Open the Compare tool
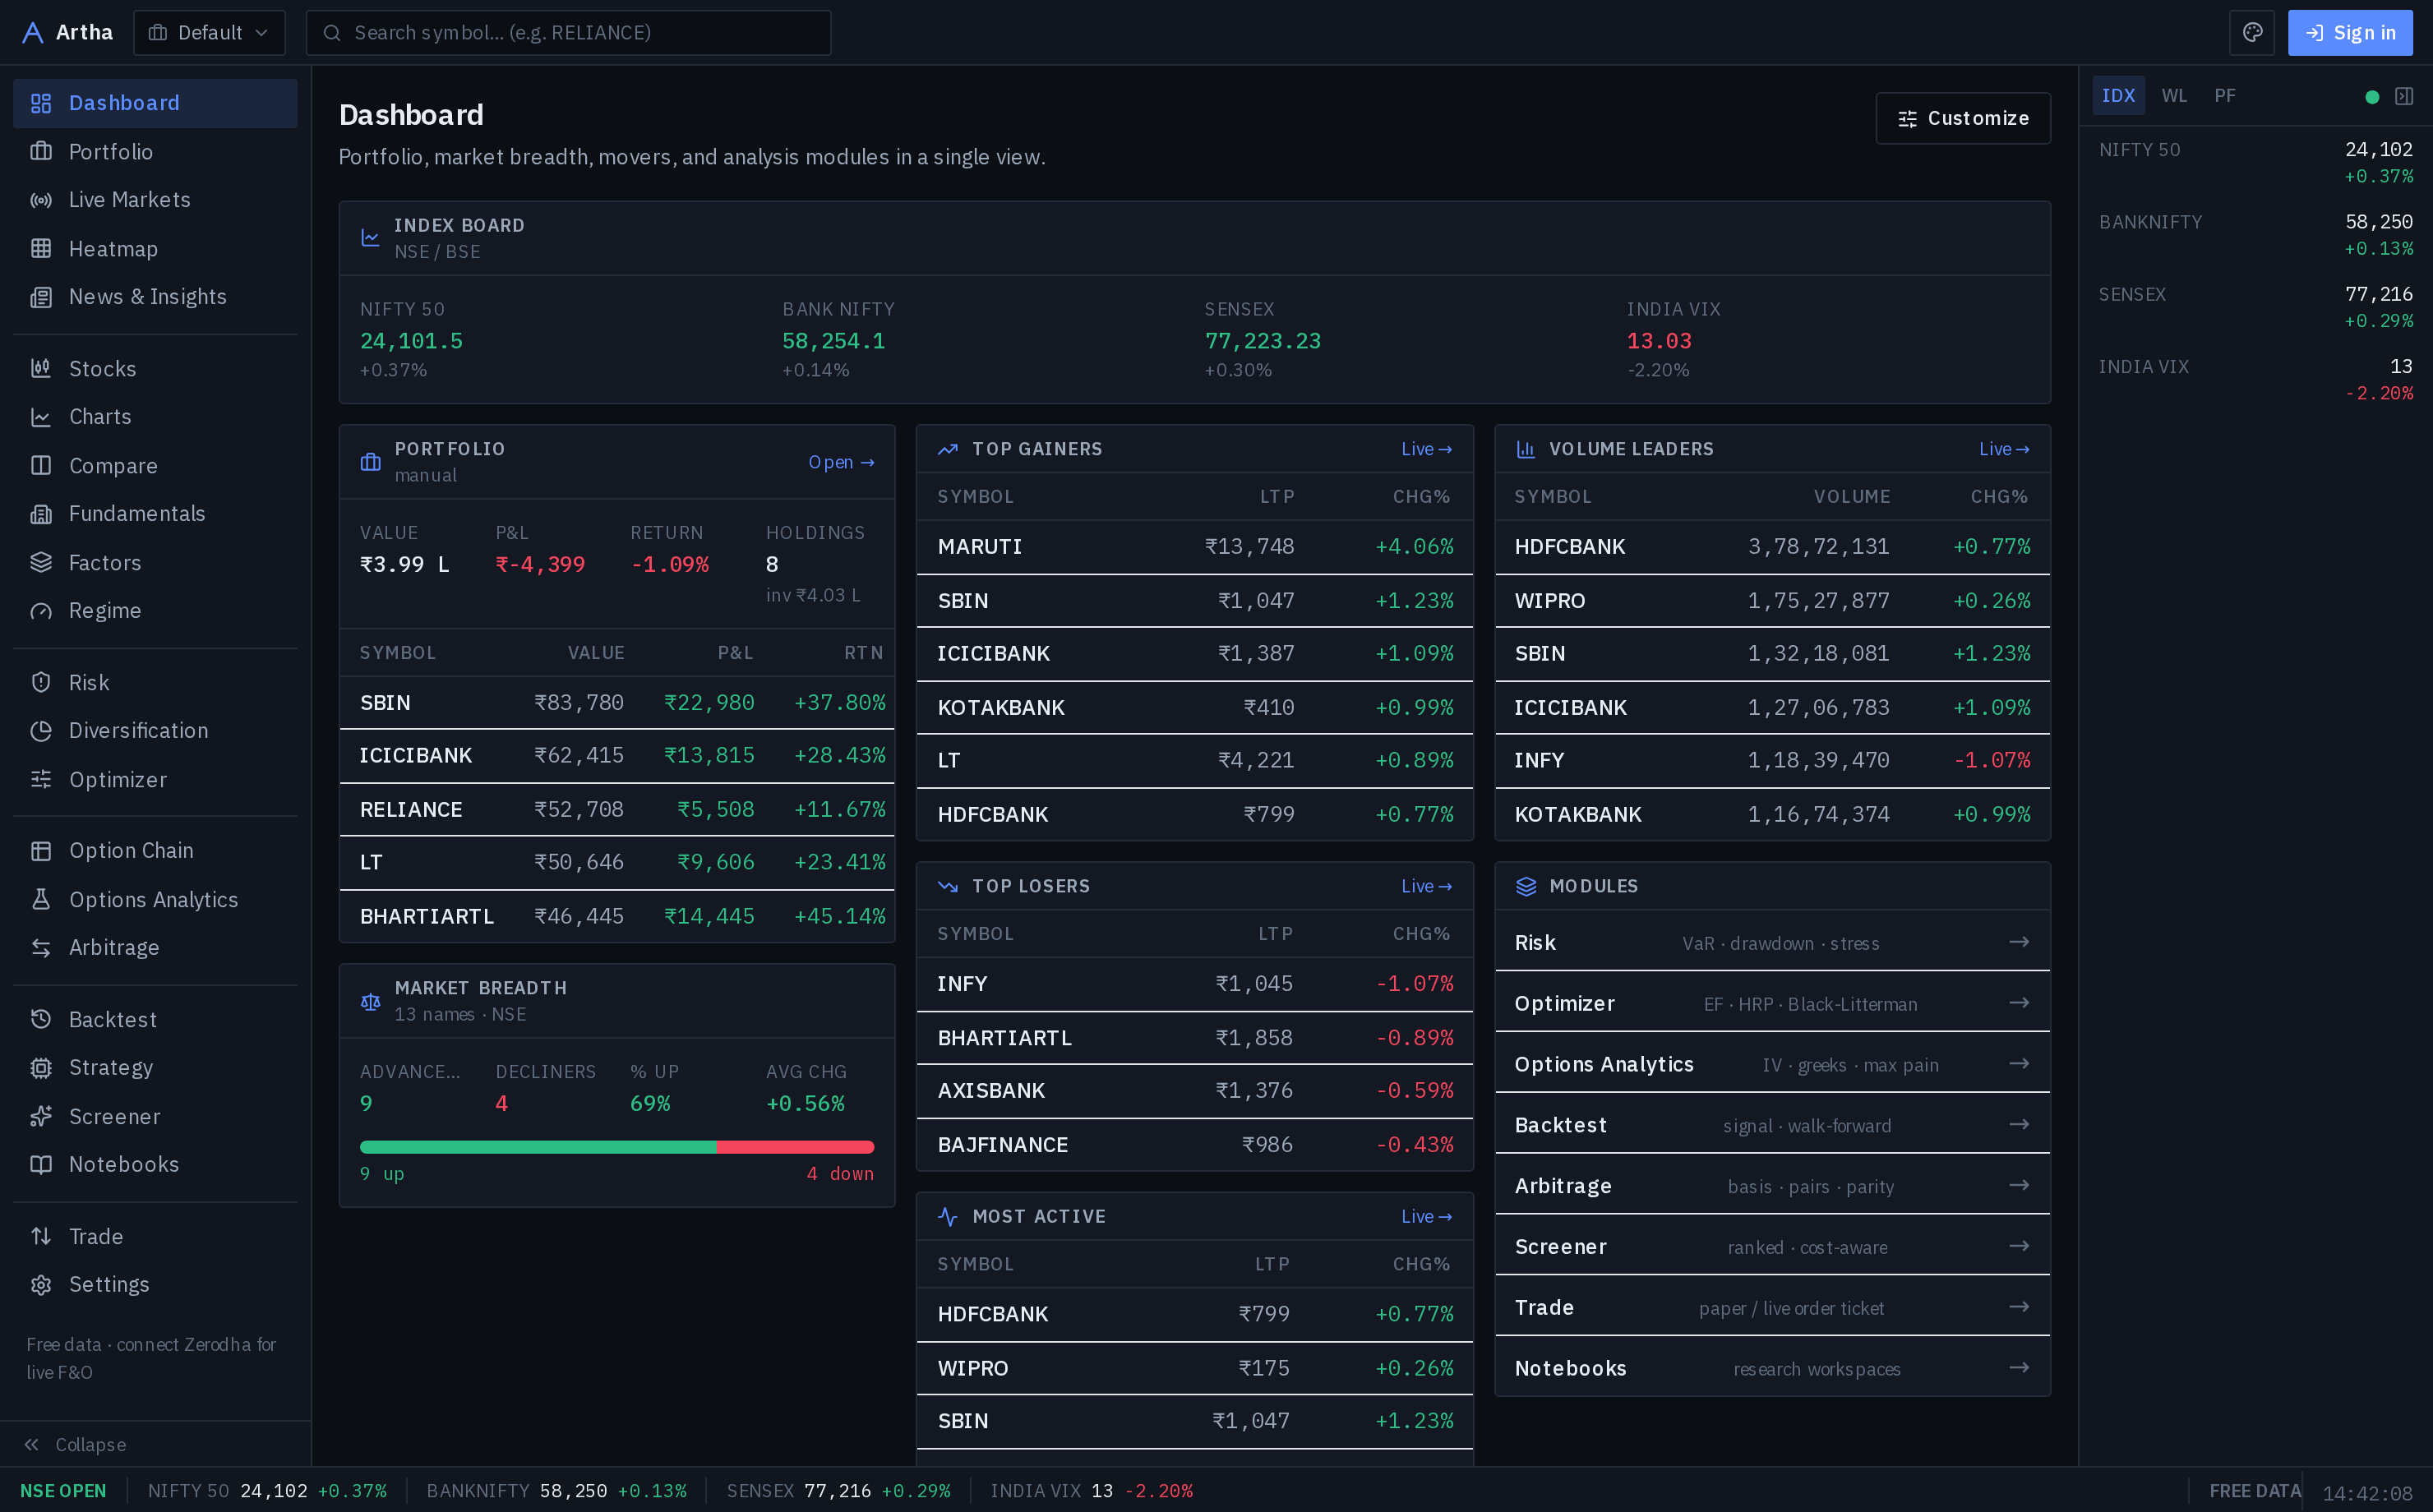Viewport: 2433px width, 1512px height. [155, 465]
